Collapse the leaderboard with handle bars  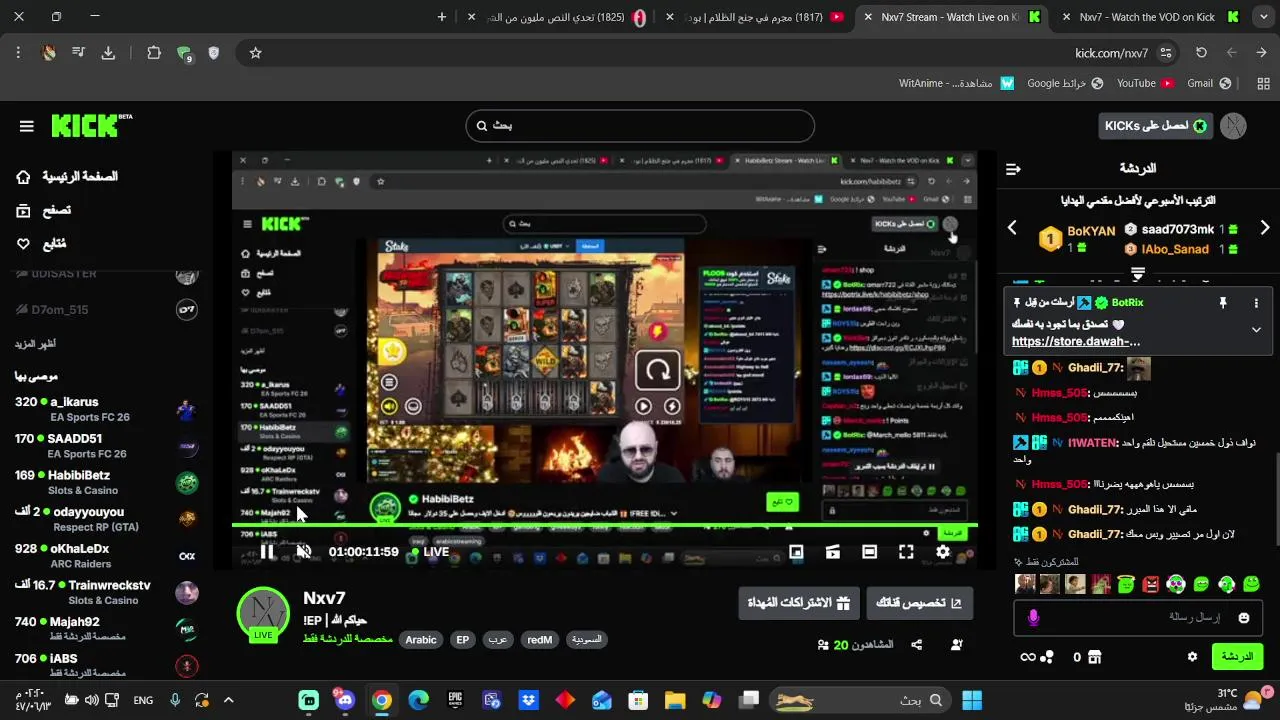[x=1138, y=272]
